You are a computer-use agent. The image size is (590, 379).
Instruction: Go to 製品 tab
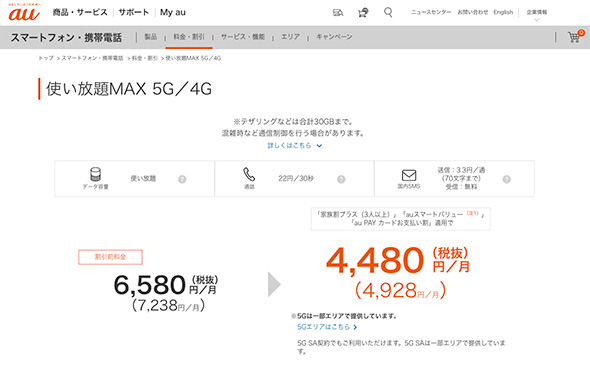(x=151, y=37)
